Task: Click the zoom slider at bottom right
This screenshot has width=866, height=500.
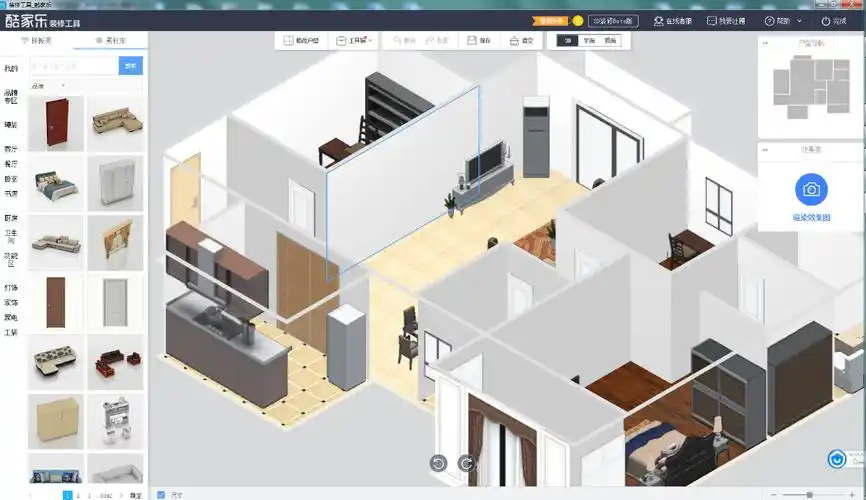Action: click(809, 494)
